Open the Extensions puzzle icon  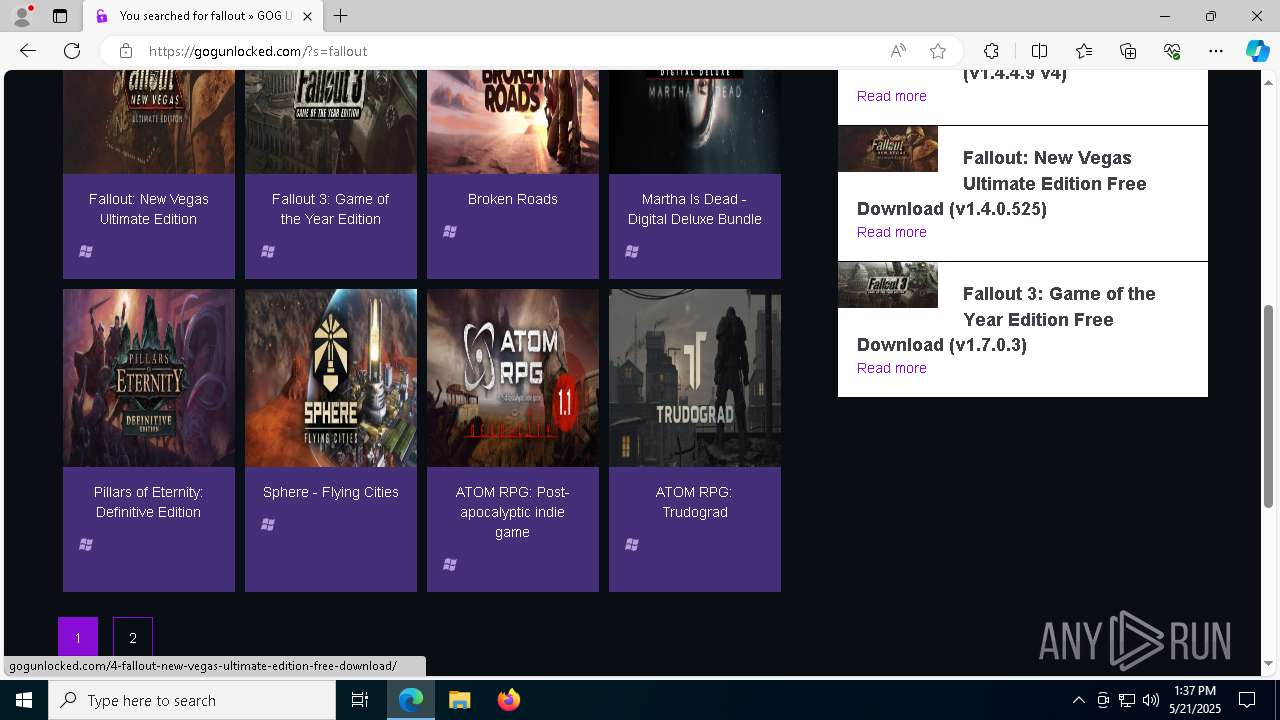(991, 51)
